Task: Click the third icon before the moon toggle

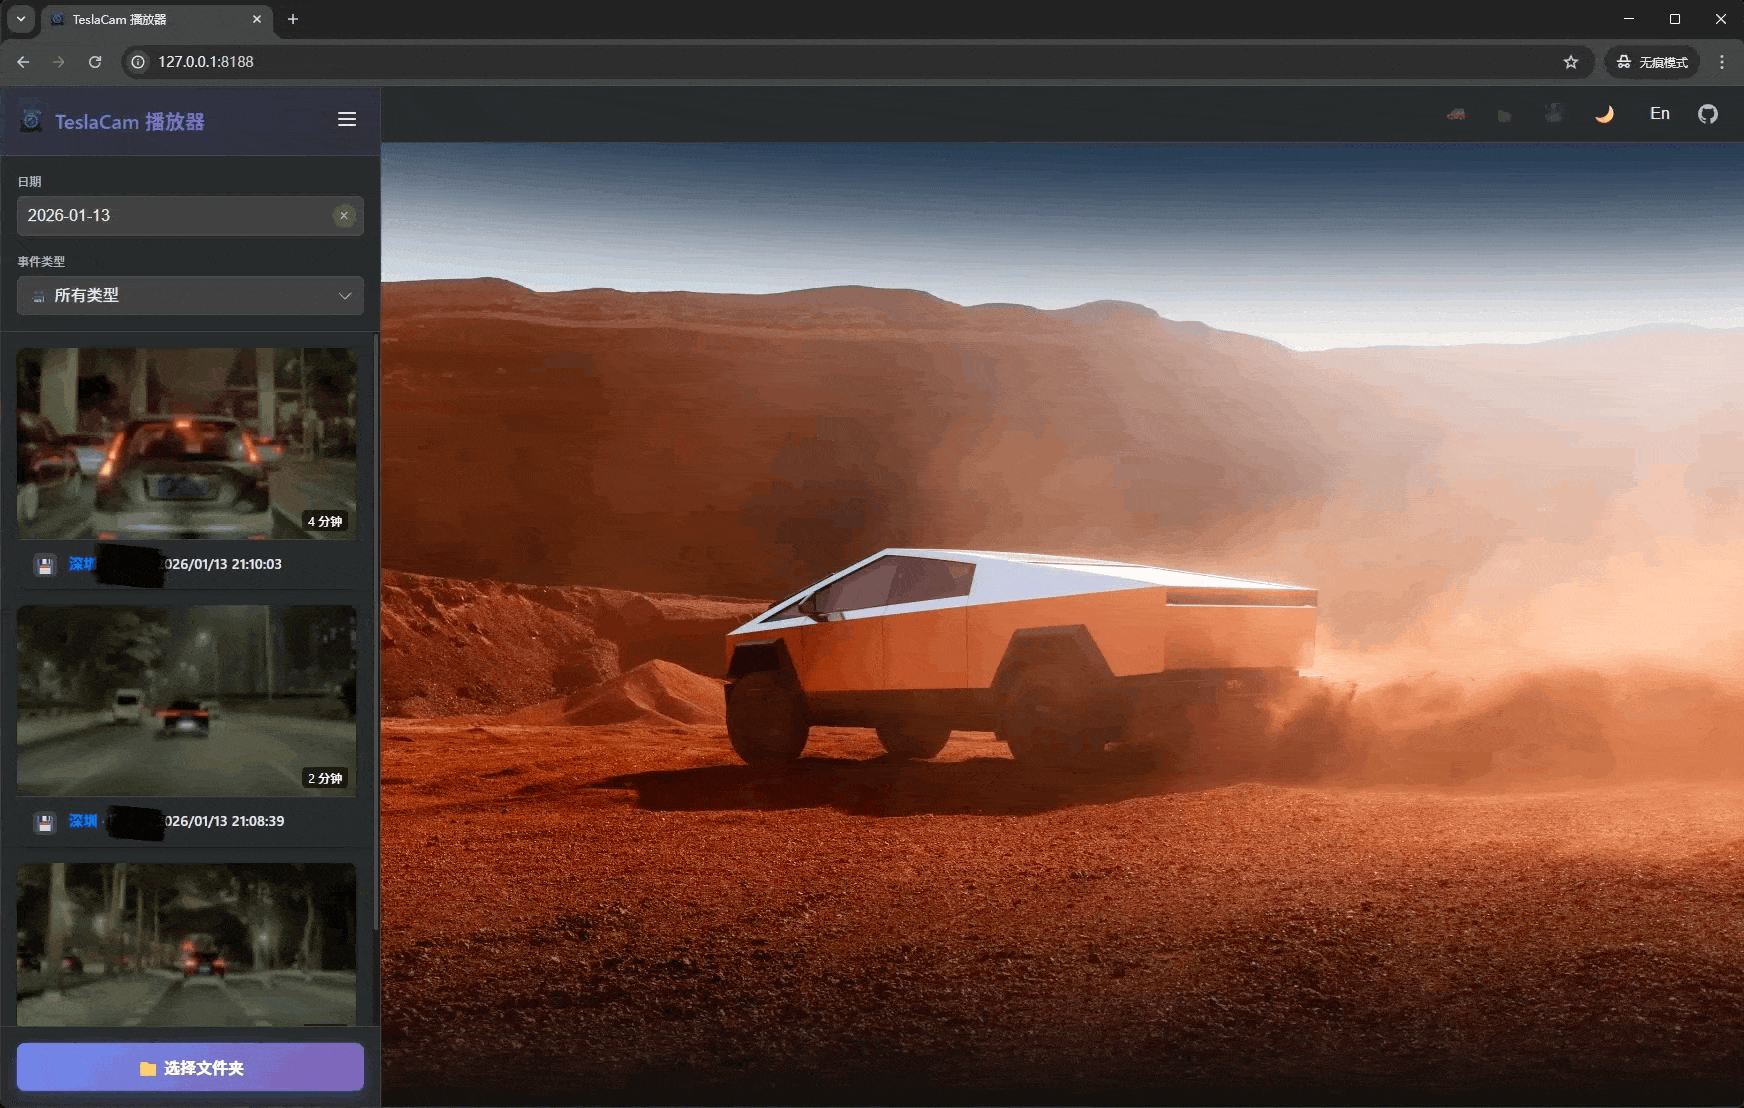Action: pyautogui.click(x=1554, y=113)
